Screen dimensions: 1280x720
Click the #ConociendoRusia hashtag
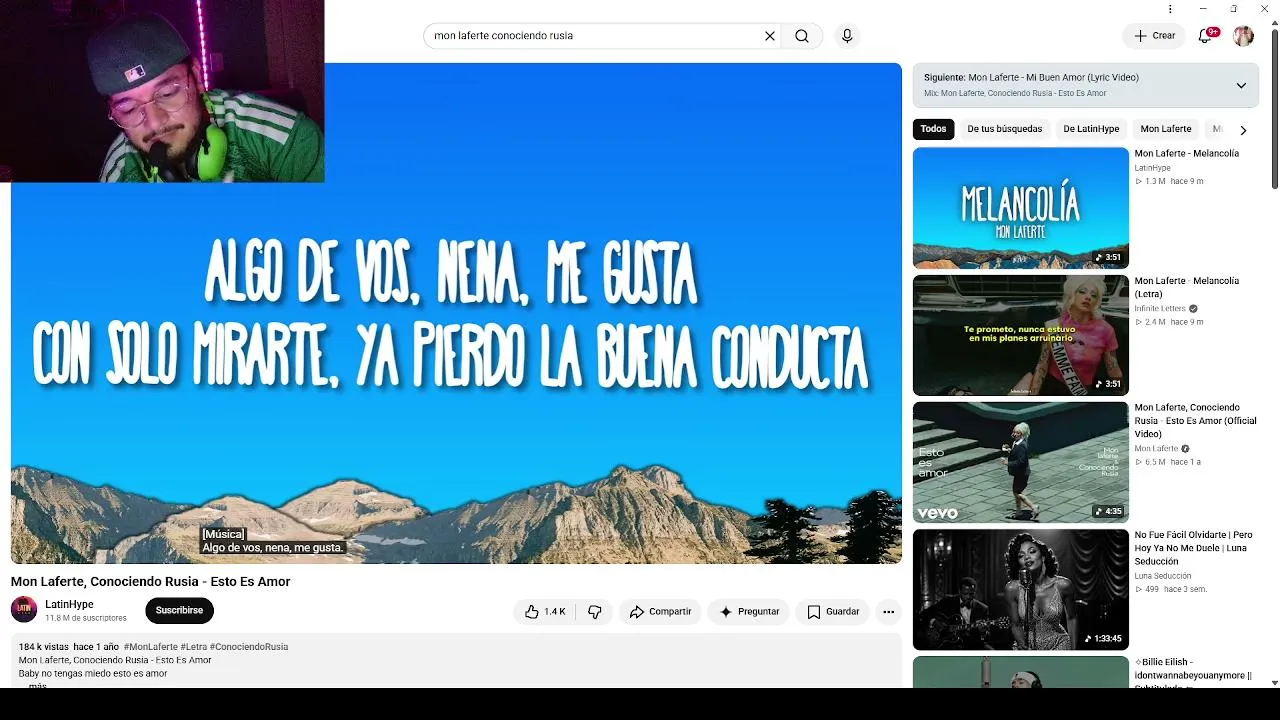pos(249,647)
